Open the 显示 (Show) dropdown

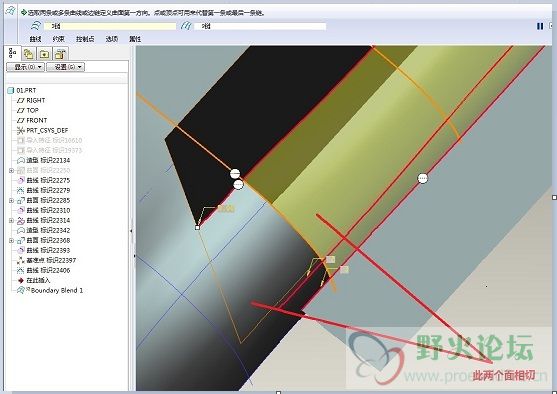[x=25, y=67]
